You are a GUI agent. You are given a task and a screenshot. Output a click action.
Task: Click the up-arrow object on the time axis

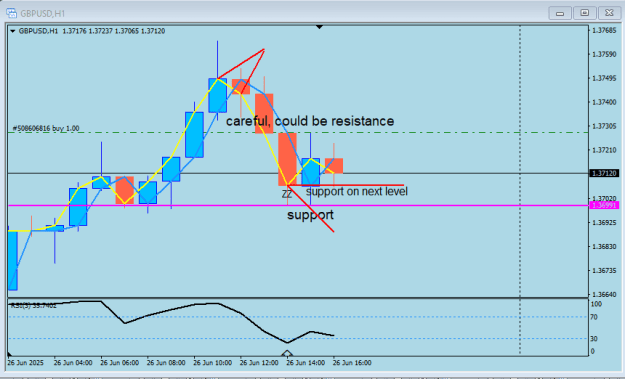(x=287, y=353)
